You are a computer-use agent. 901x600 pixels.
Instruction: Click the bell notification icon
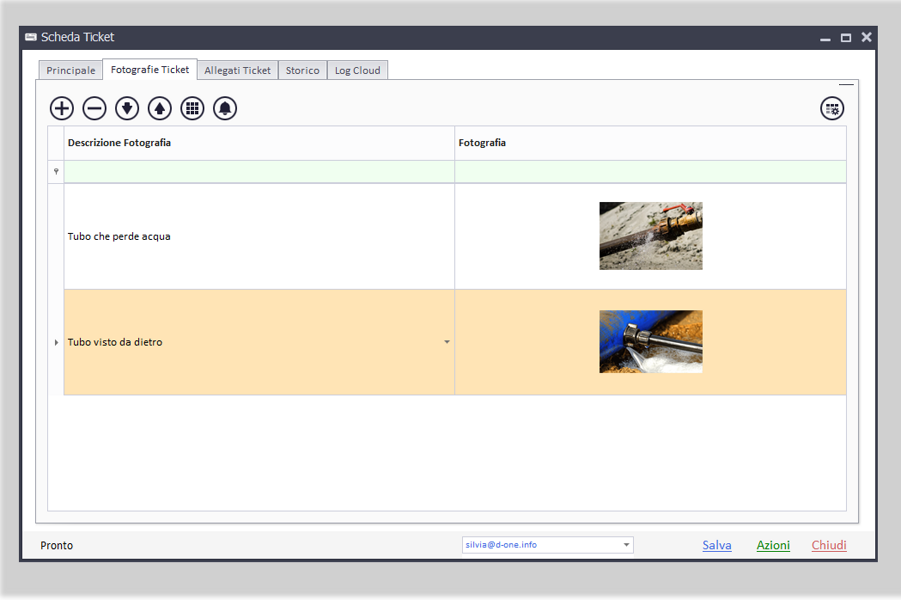click(225, 109)
